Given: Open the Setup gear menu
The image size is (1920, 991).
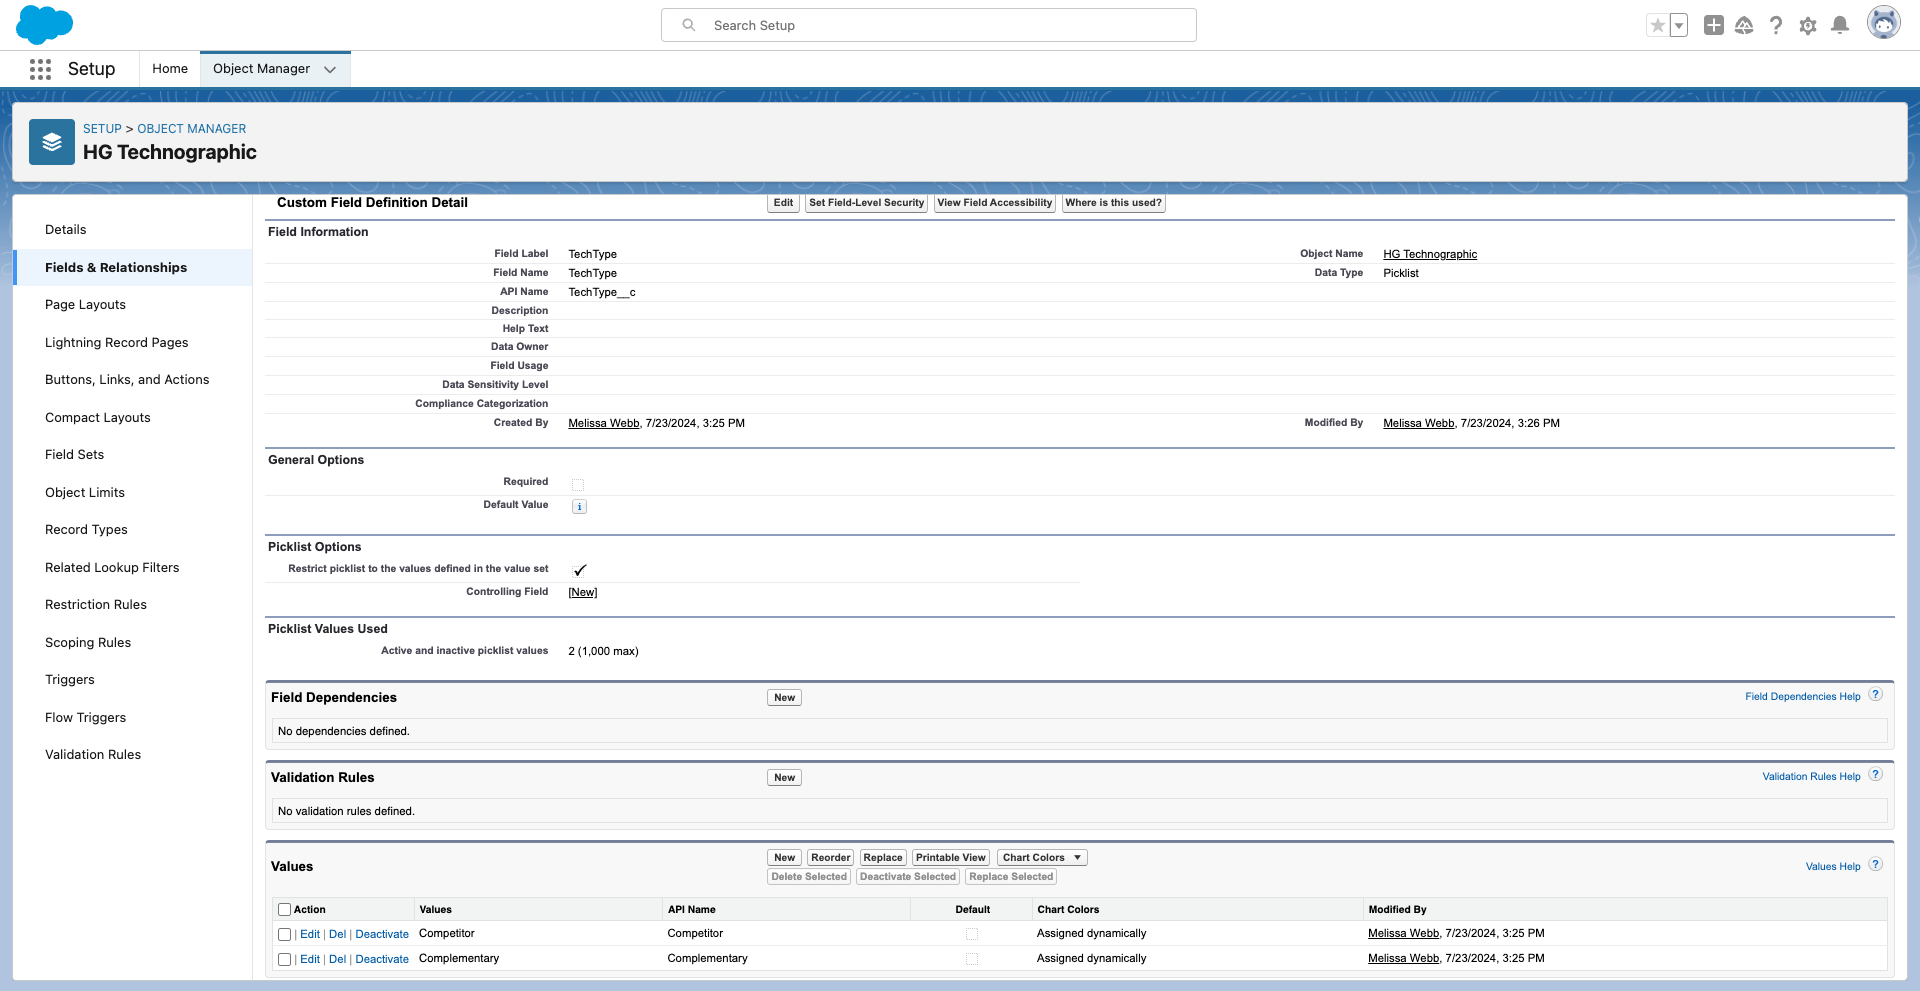Looking at the screenshot, I should point(1808,25).
